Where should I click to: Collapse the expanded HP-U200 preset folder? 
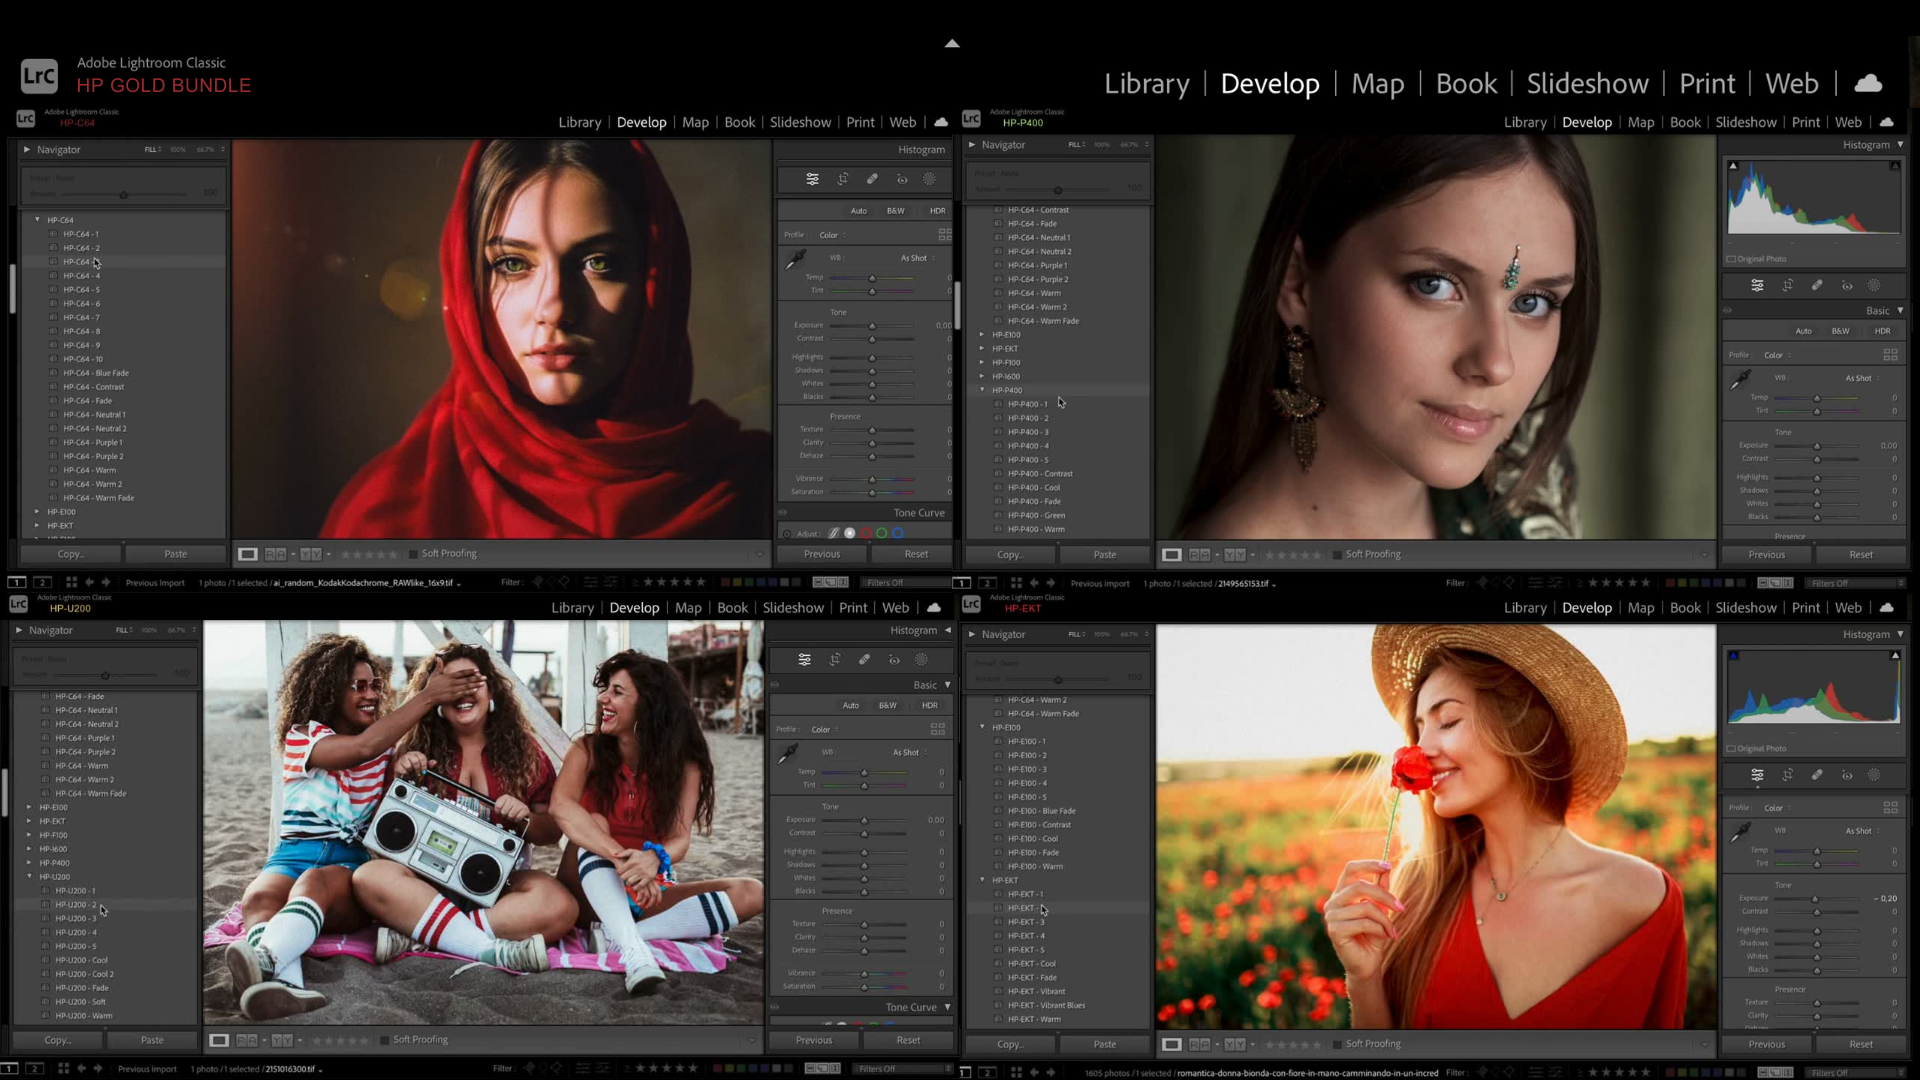29,877
